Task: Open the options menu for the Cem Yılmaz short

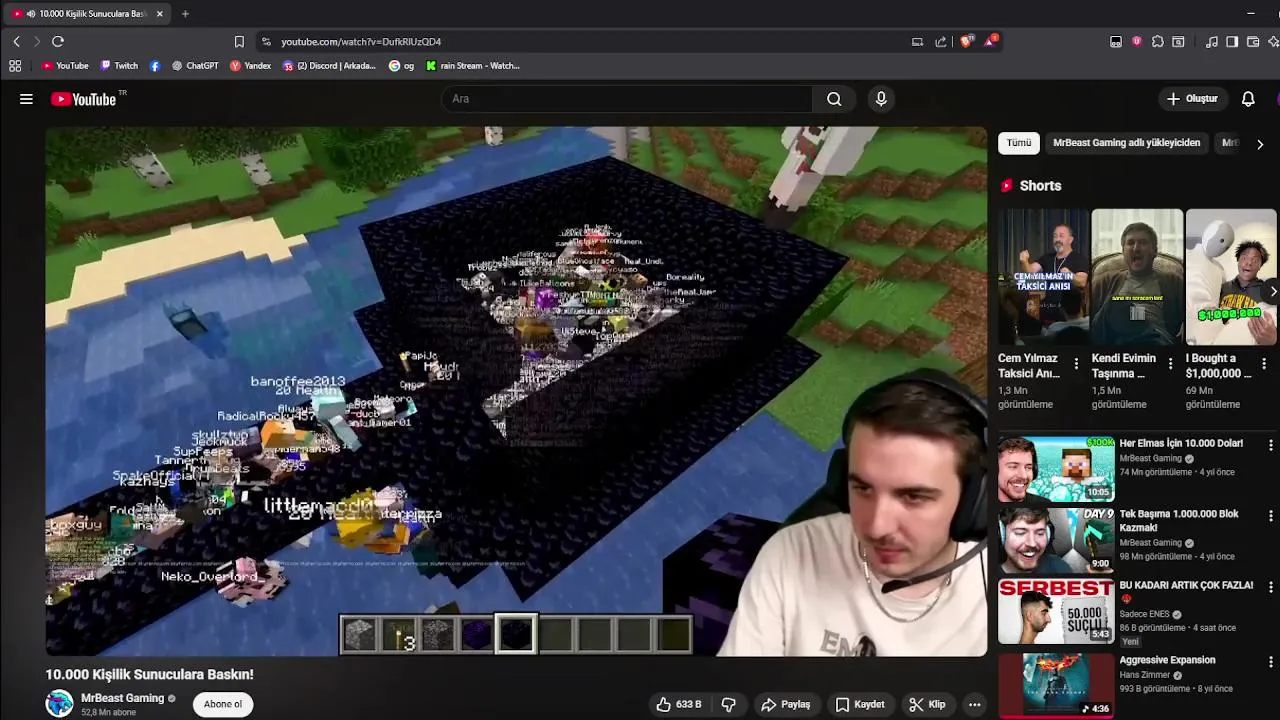Action: point(1076,364)
